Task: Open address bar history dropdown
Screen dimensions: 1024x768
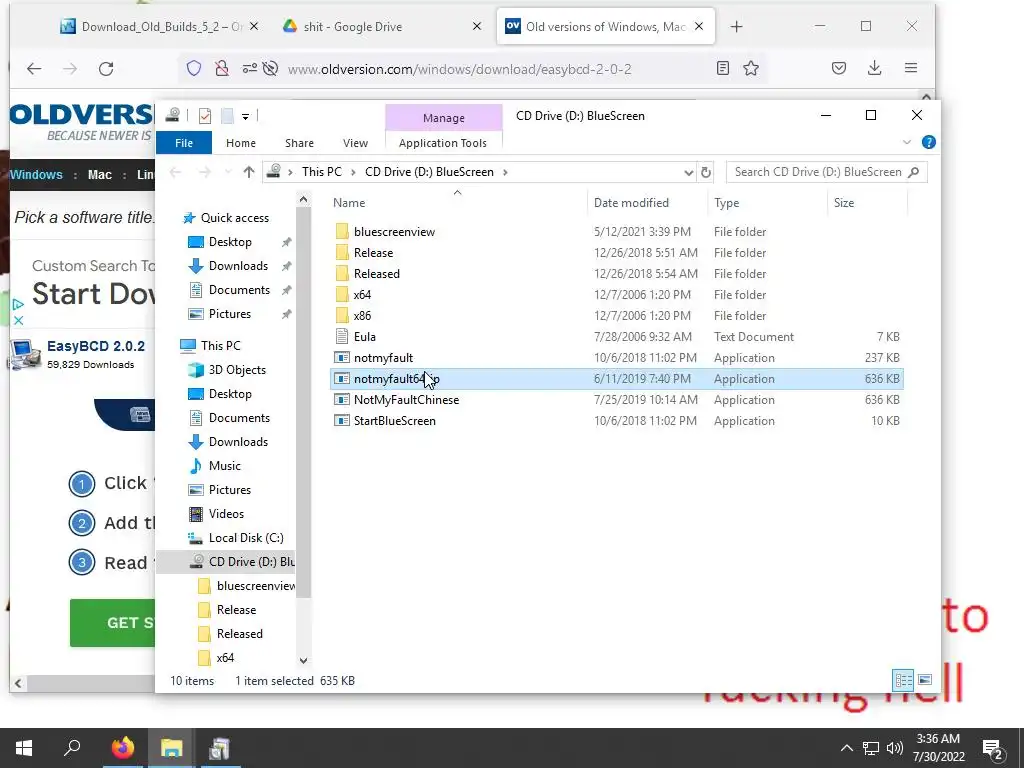Action: [688, 172]
